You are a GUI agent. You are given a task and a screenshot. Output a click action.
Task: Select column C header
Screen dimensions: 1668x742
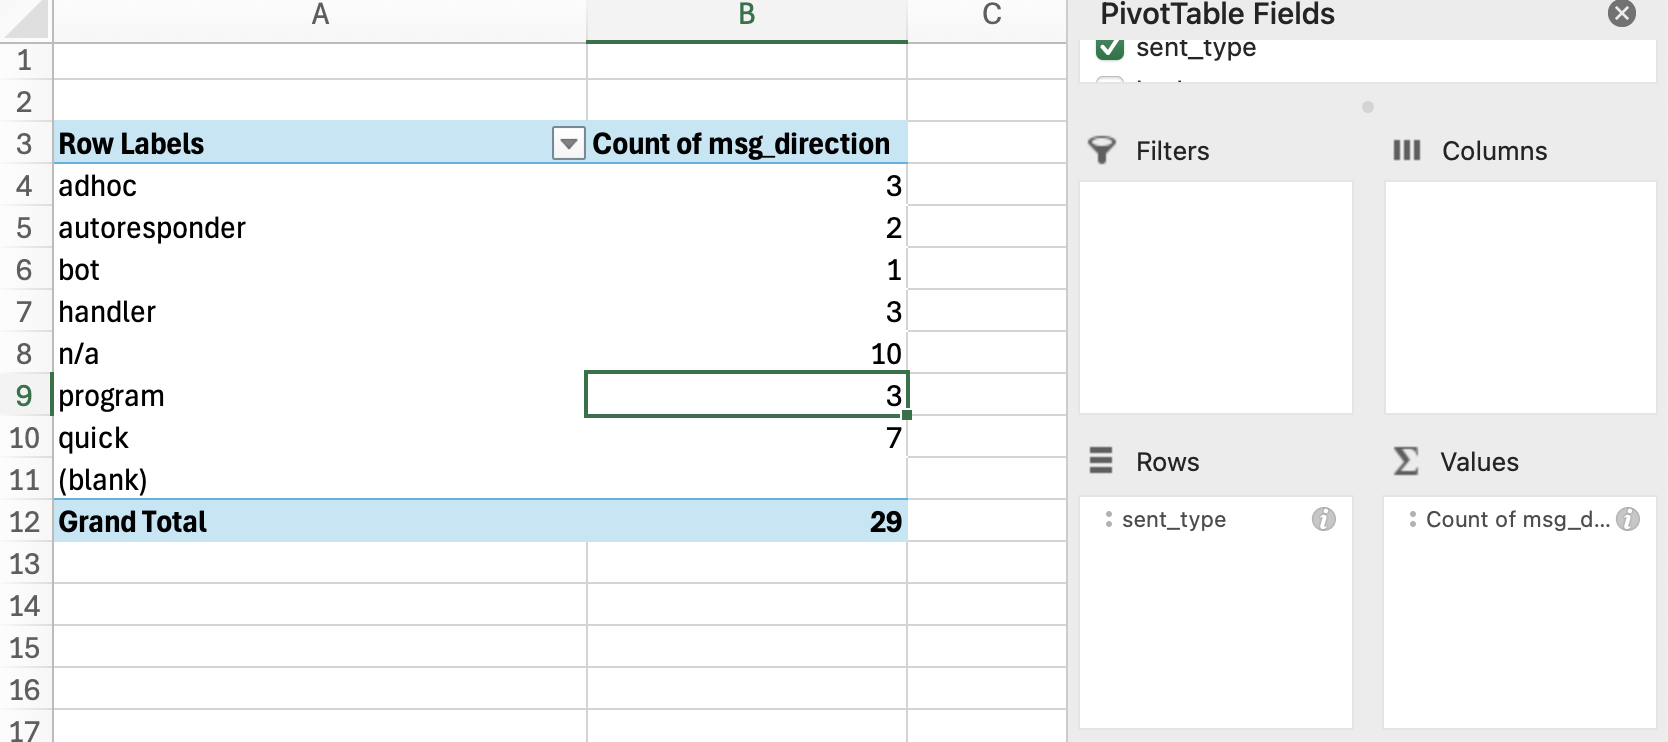pyautogui.click(x=991, y=15)
